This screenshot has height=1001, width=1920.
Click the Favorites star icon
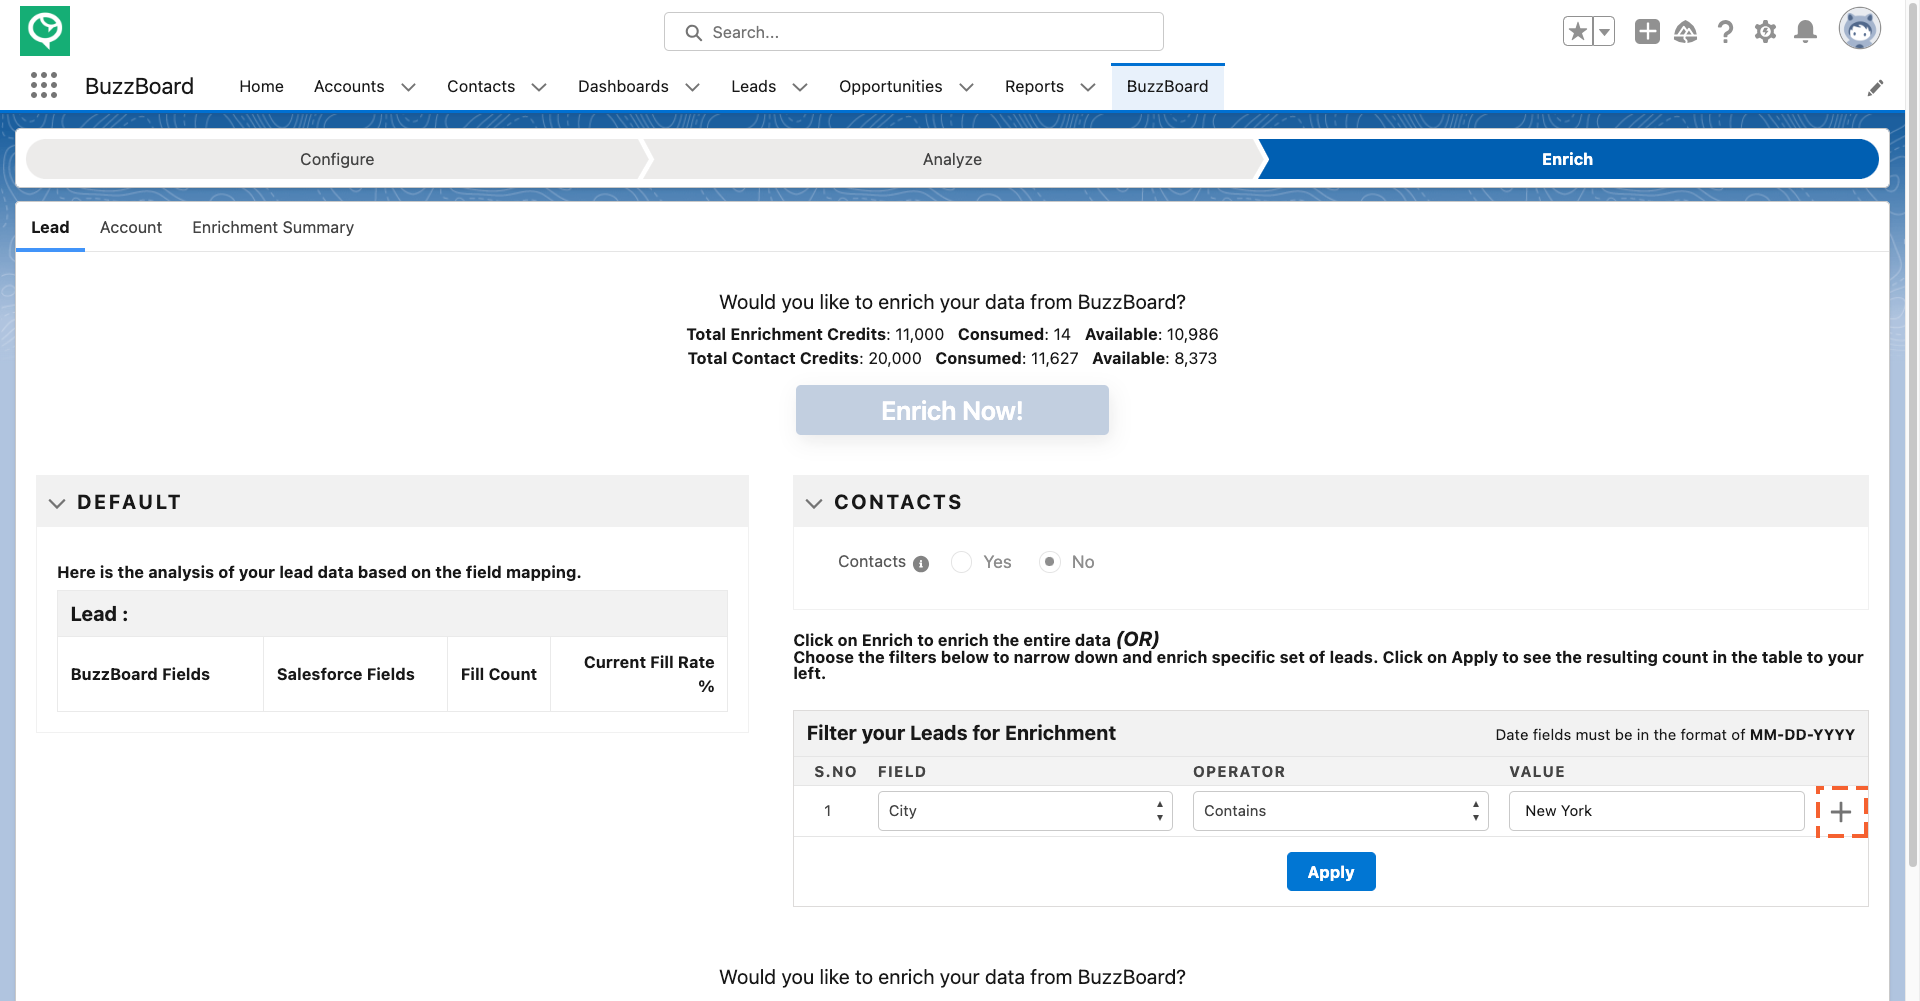click(1578, 32)
